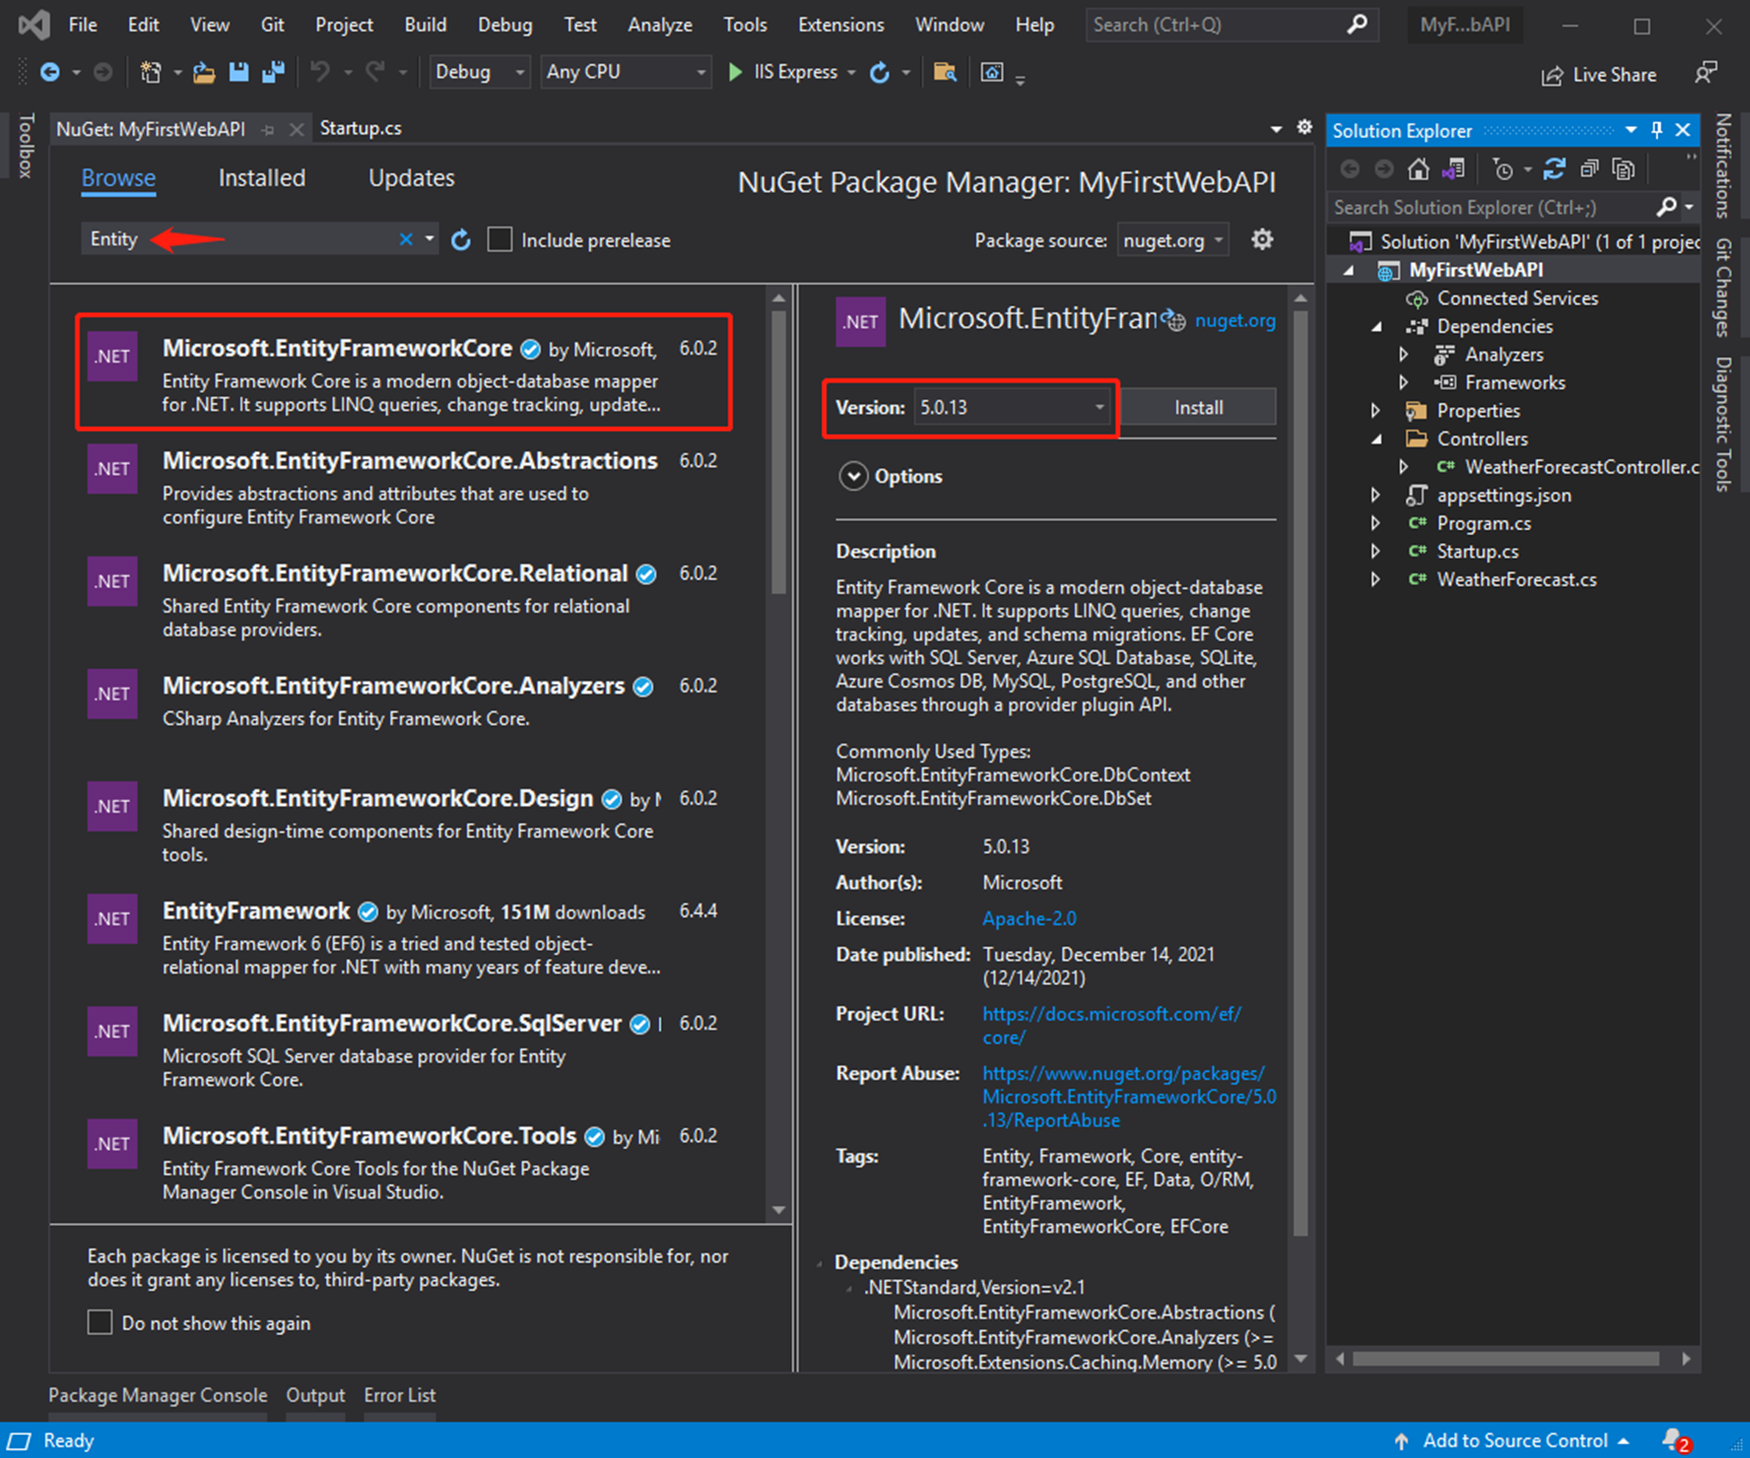Click the Navigate Backward toolbar icon

(x=49, y=72)
